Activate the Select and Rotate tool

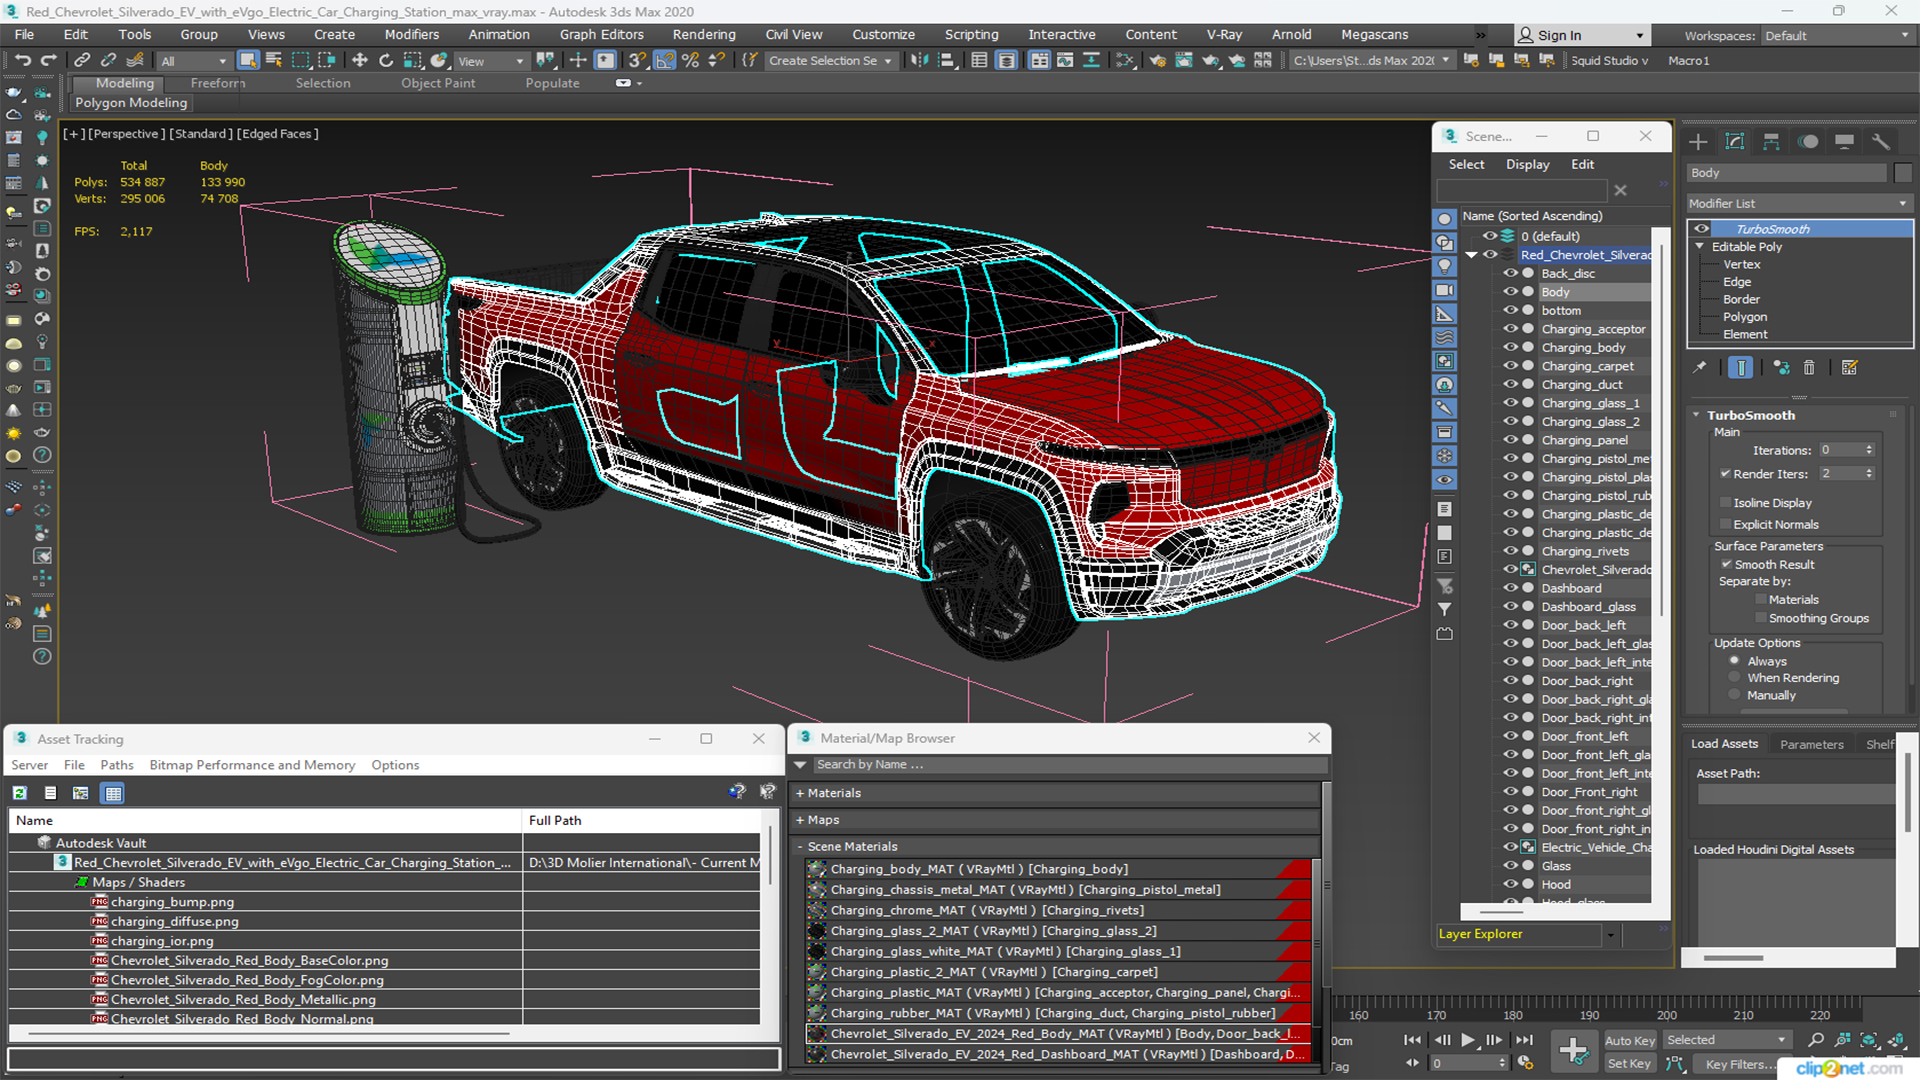click(386, 61)
